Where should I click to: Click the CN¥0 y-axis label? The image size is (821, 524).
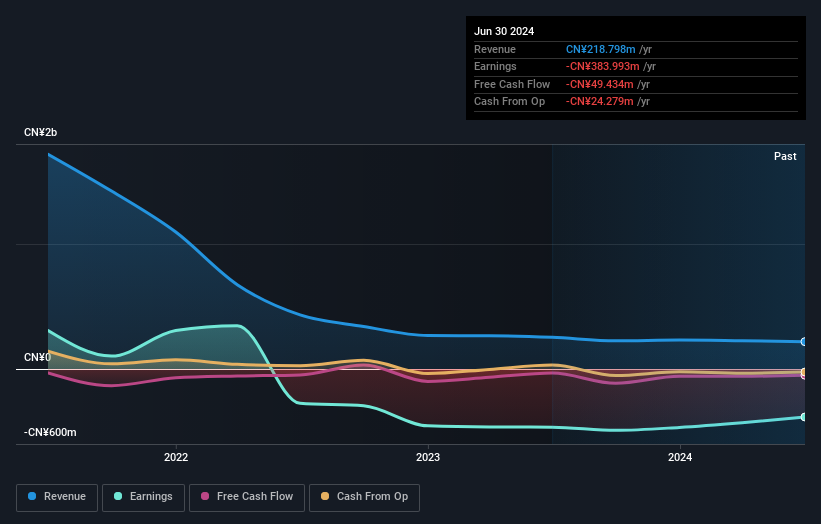[x=37, y=358]
